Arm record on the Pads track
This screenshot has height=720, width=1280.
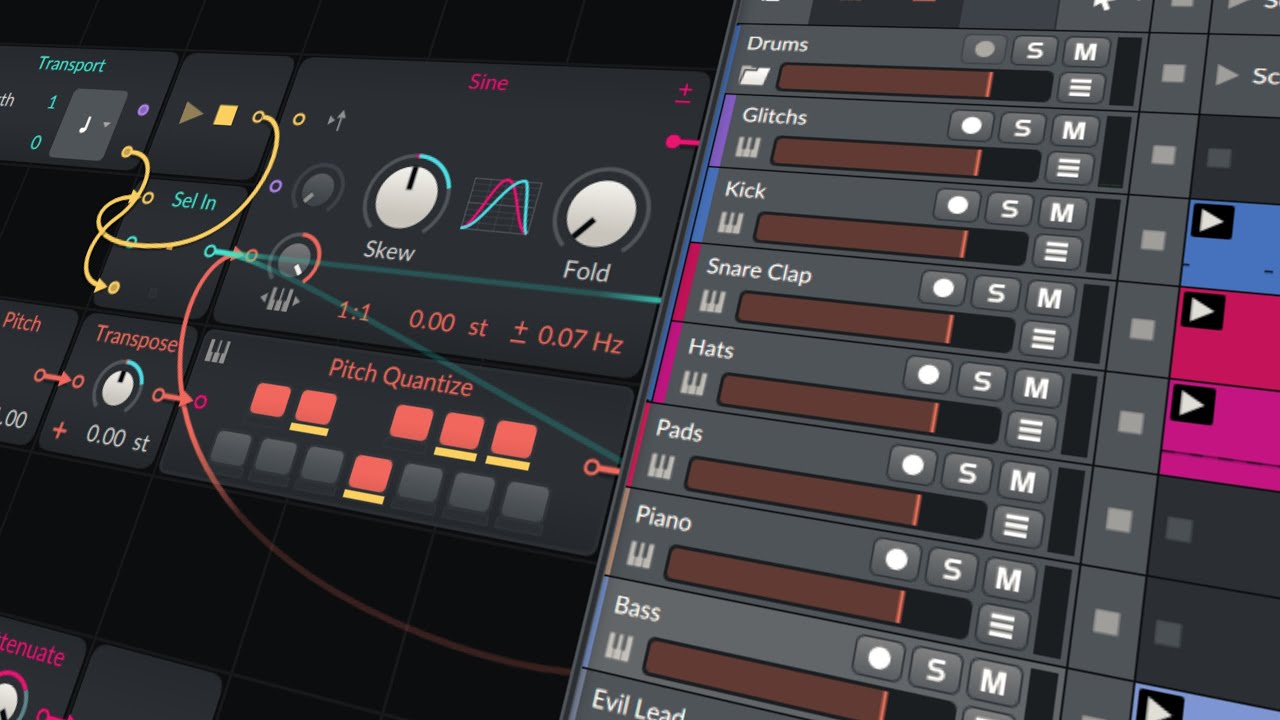point(912,466)
